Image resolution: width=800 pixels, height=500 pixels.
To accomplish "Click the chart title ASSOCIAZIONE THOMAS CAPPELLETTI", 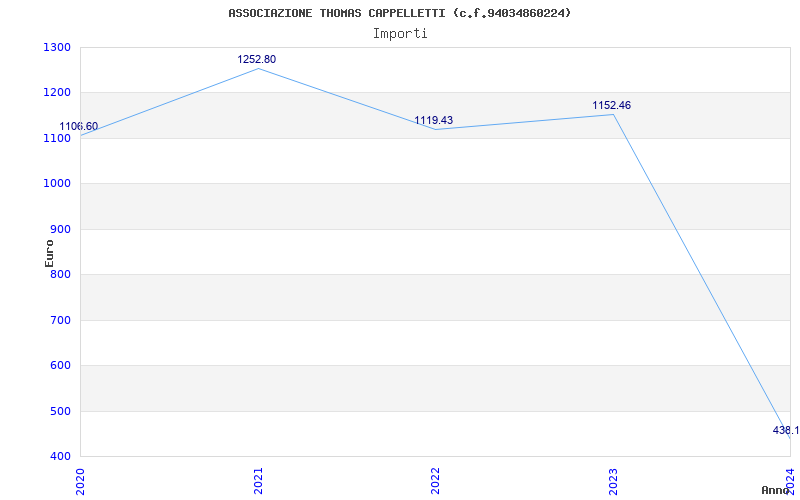I will [x=399, y=13].
